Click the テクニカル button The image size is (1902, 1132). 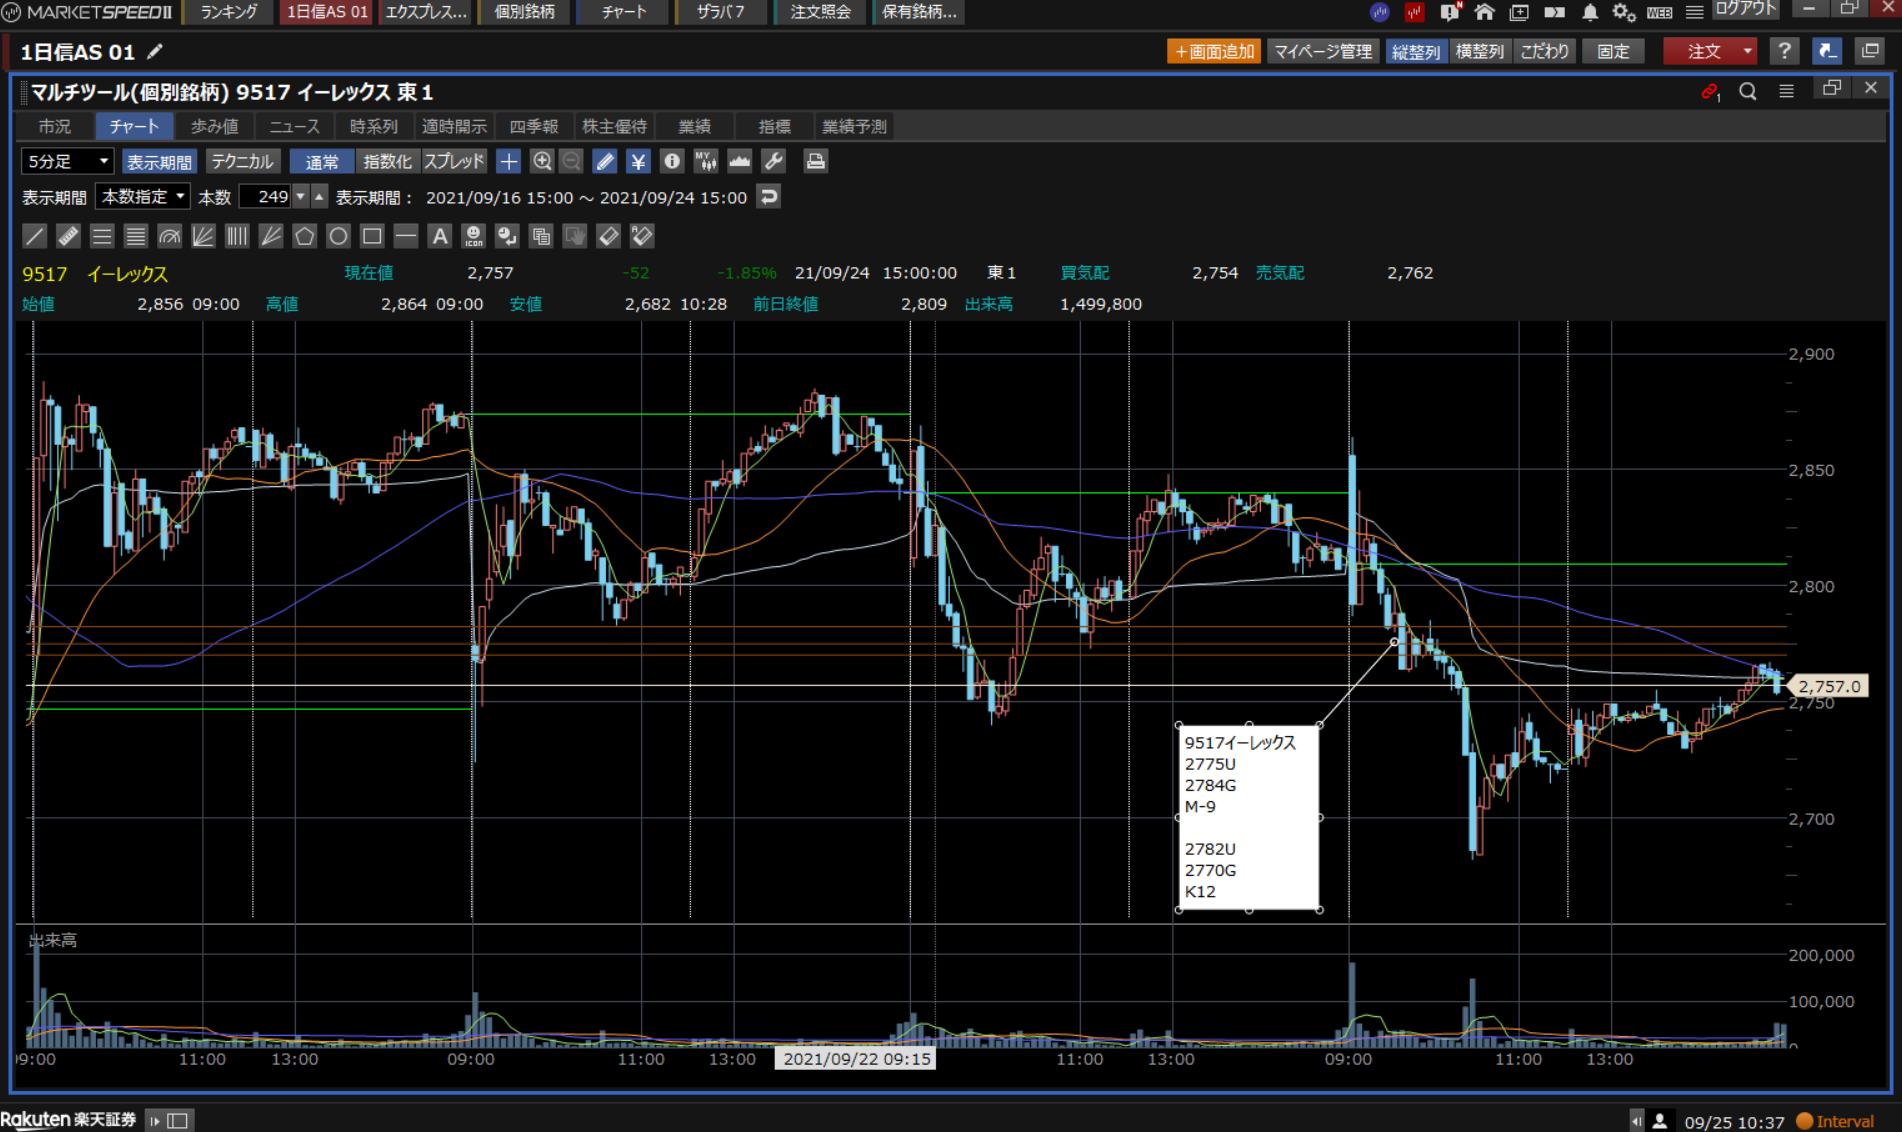click(242, 161)
